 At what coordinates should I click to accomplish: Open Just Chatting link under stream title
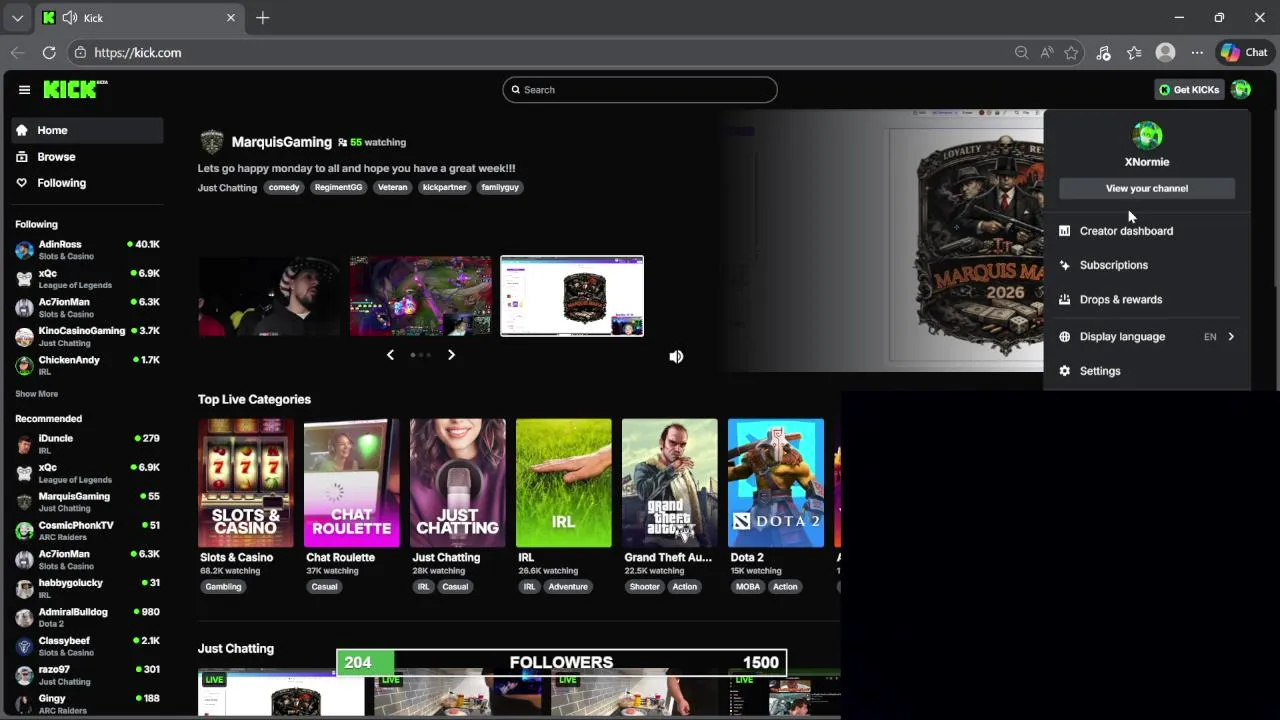click(x=227, y=187)
